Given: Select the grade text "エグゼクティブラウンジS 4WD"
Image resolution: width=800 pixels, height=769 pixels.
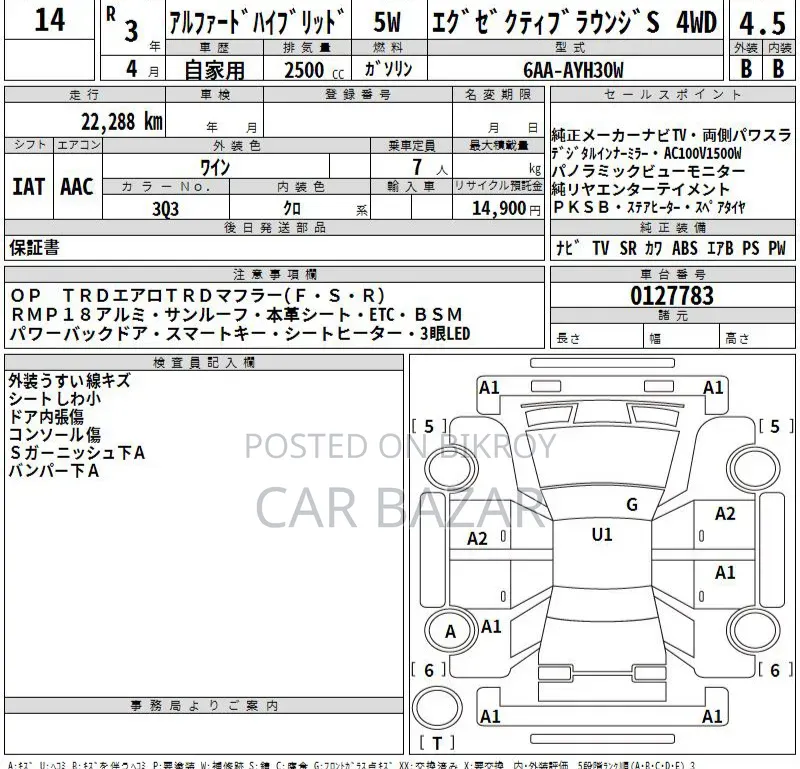Looking at the screenshot, I should click(574, 22).
